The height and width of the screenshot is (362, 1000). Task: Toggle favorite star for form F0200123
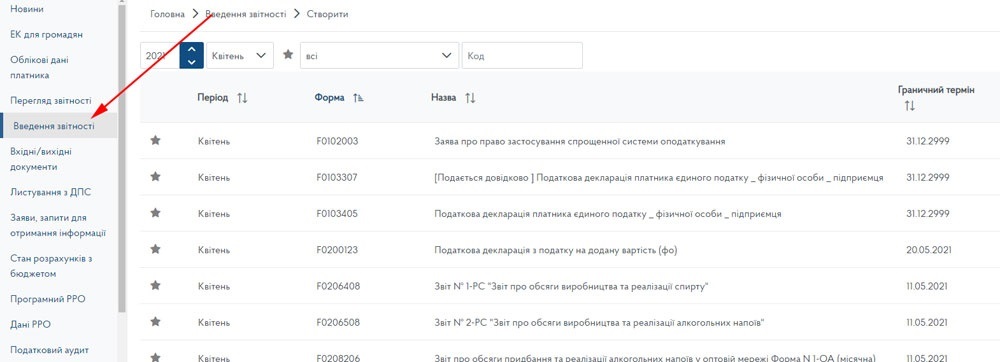tap(155, 249)
